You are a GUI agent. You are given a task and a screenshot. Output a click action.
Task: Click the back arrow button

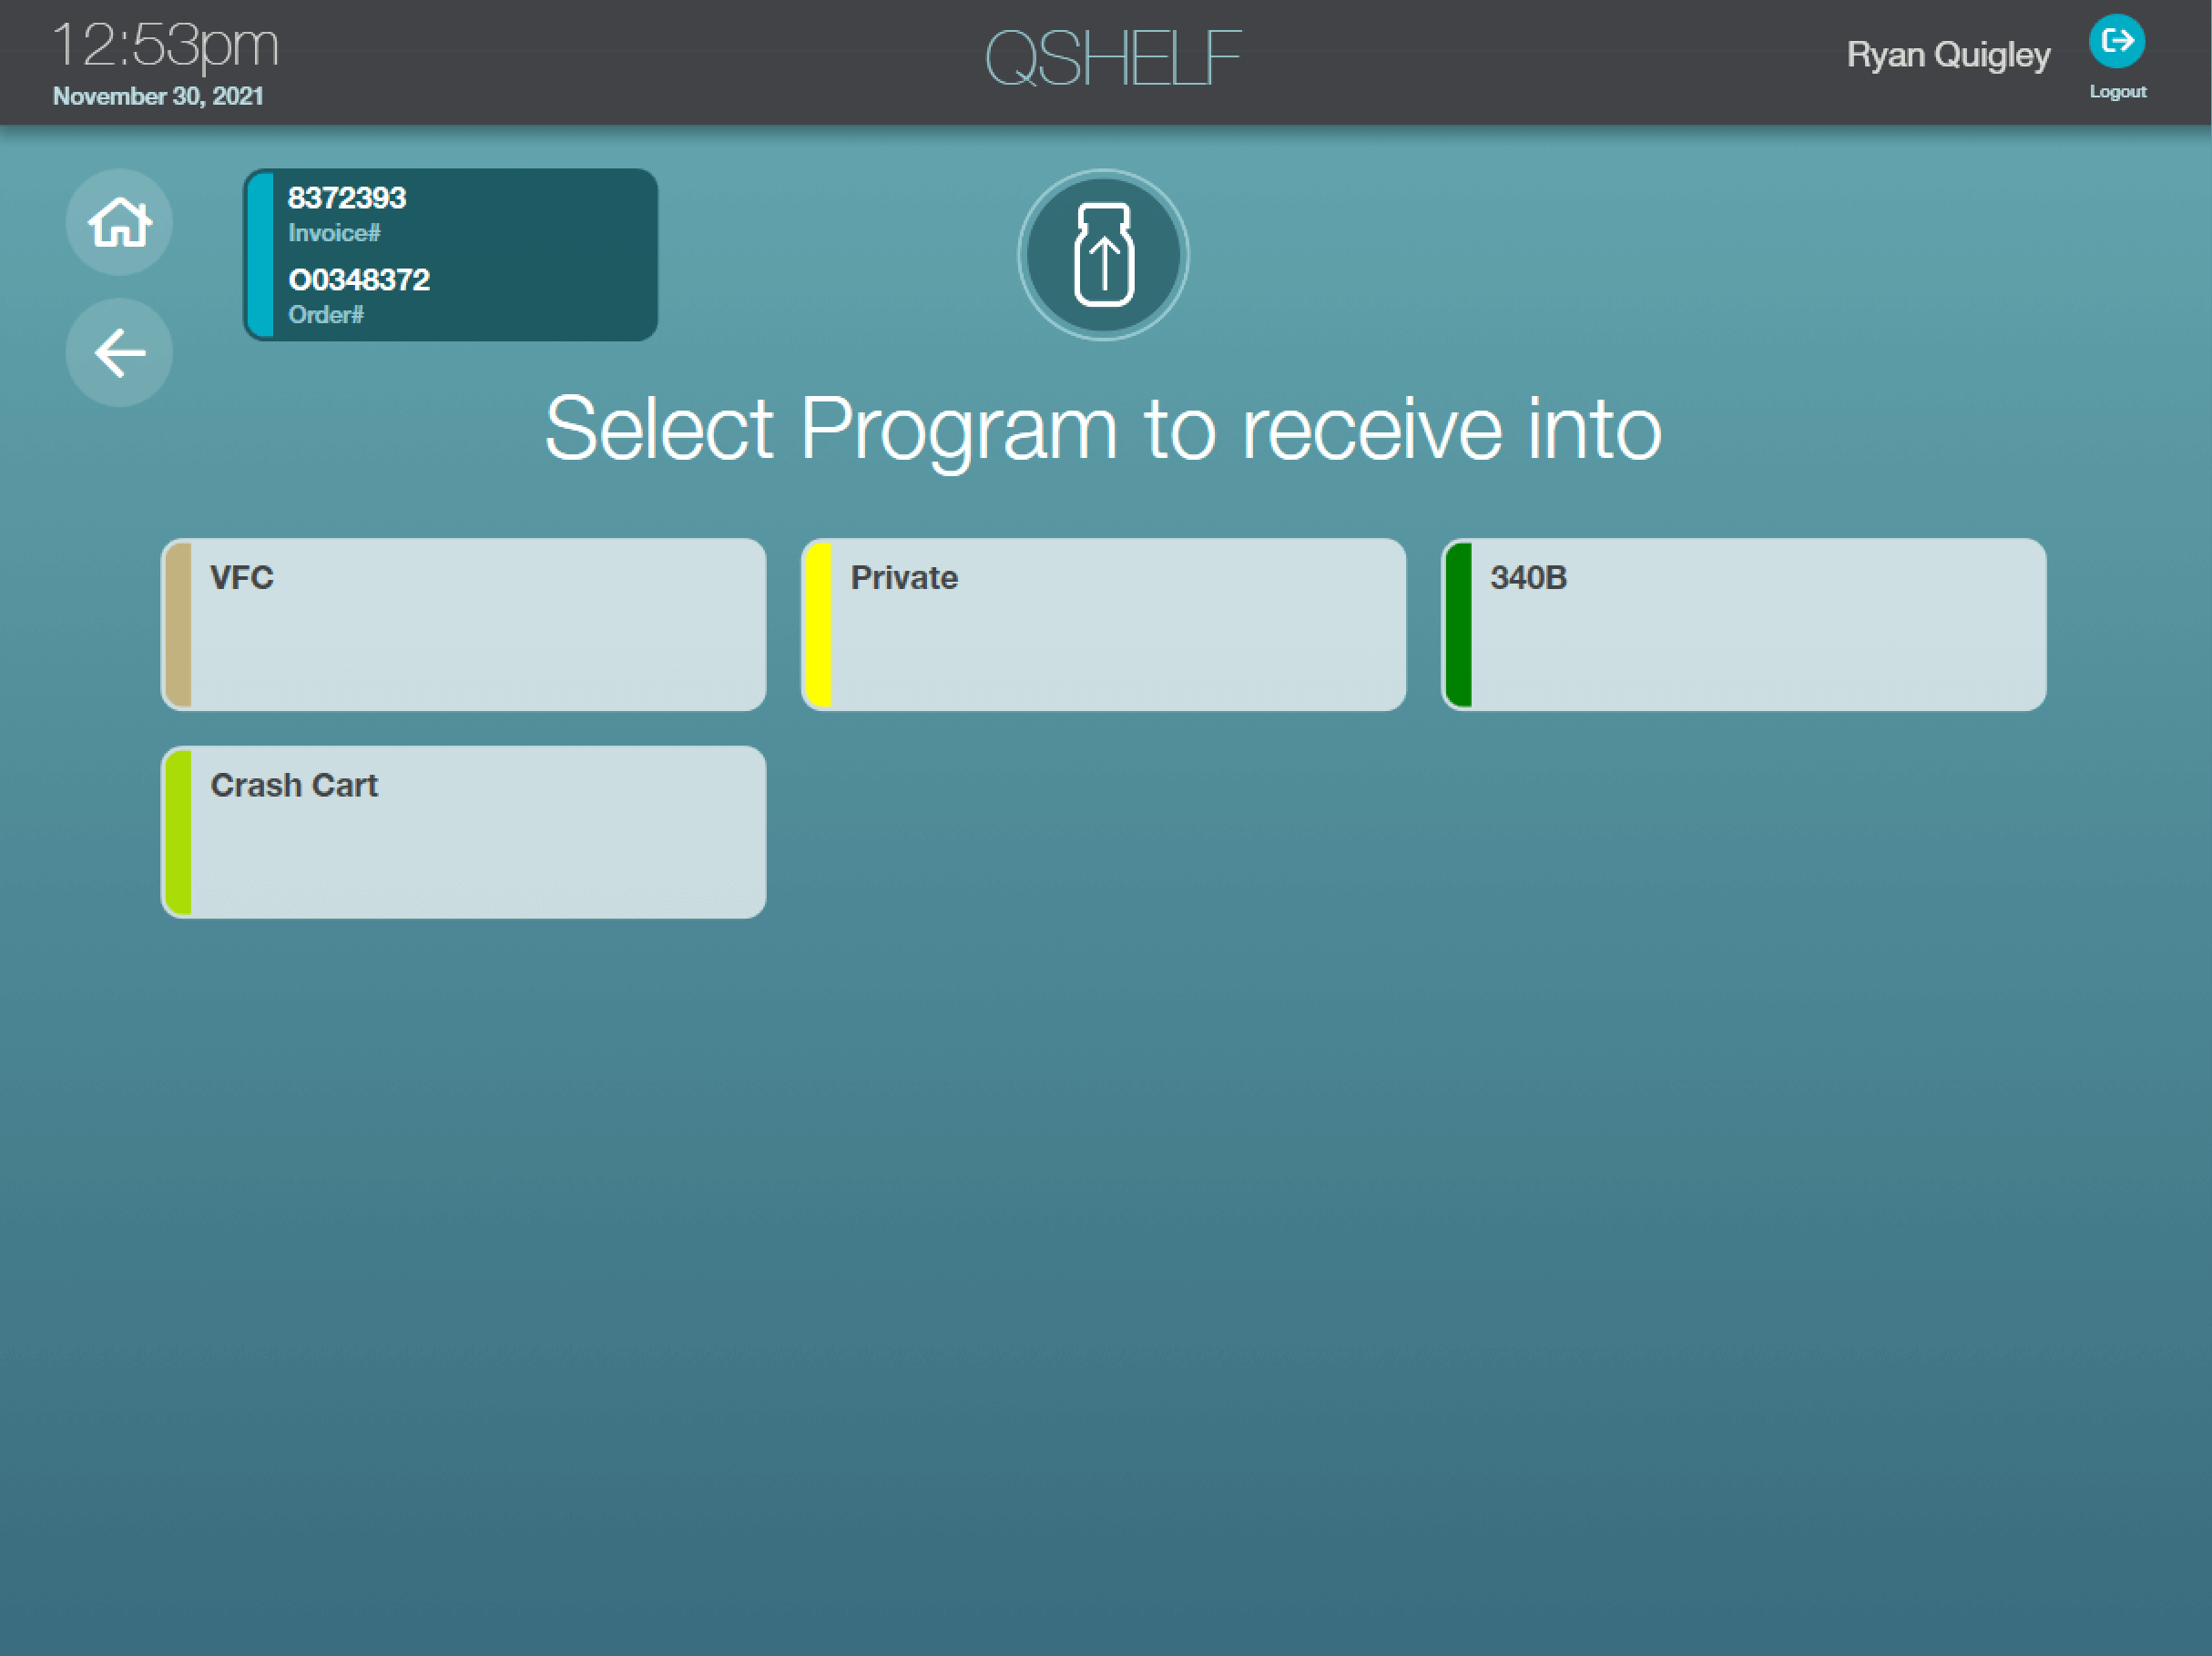pyautogui.click(x=119, y=352)
